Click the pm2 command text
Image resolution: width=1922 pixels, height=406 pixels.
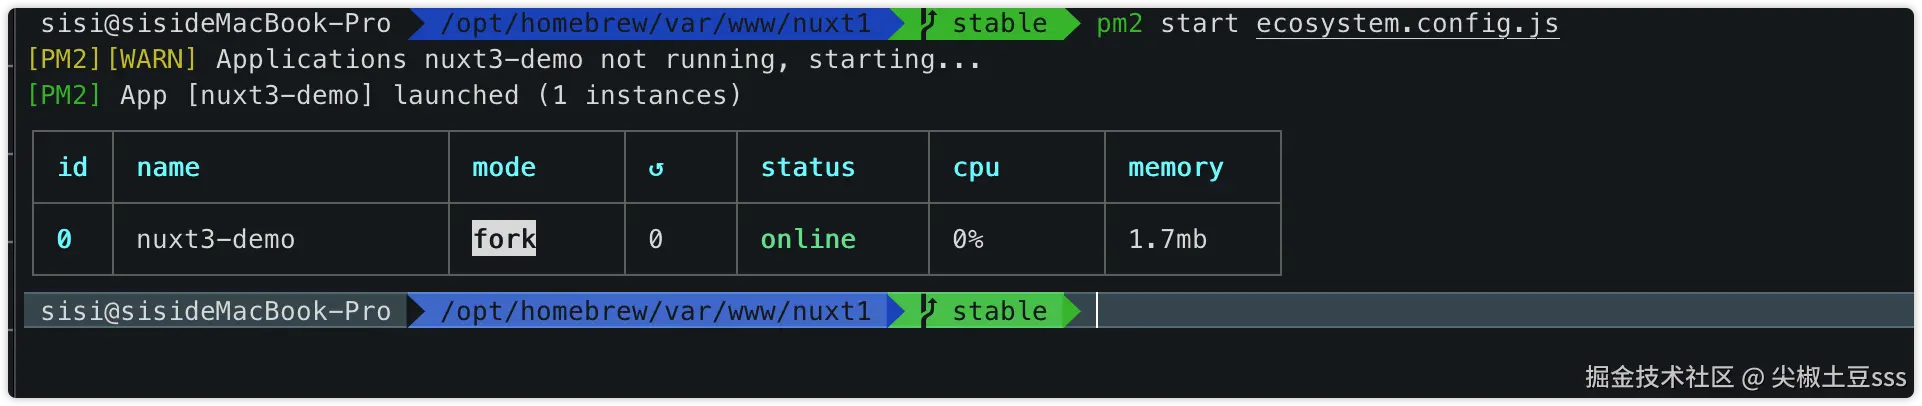click(x=1119, y=23)
